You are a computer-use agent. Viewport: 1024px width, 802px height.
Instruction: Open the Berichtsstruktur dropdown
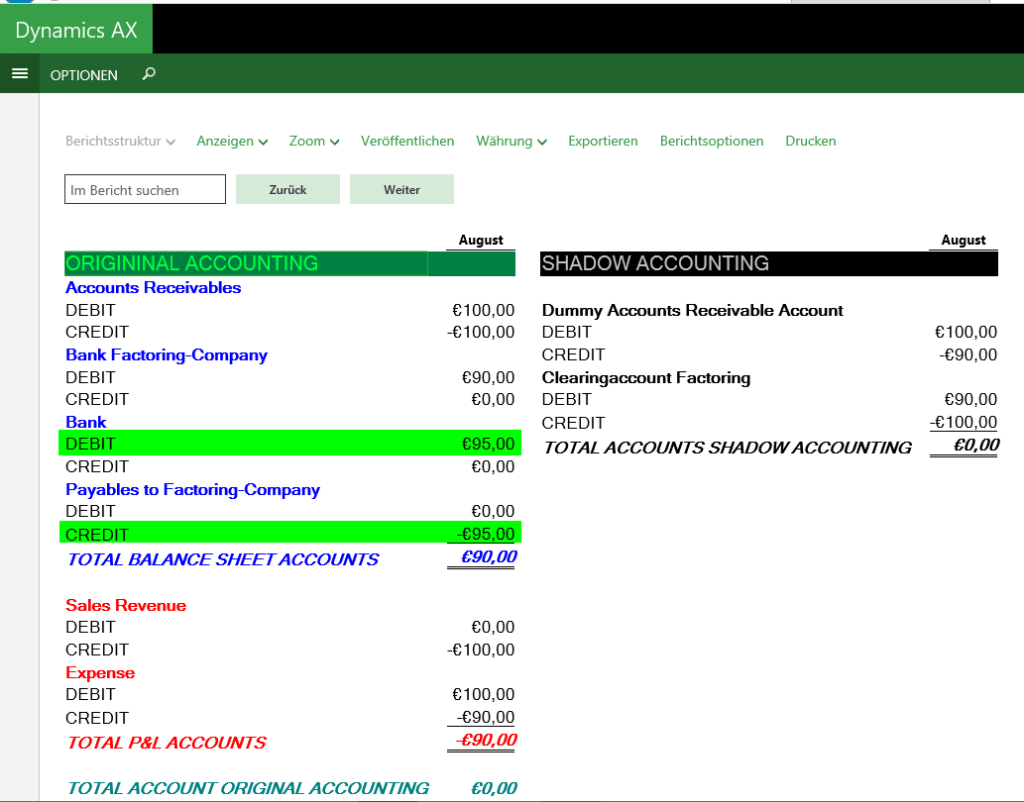pos(120,141)
